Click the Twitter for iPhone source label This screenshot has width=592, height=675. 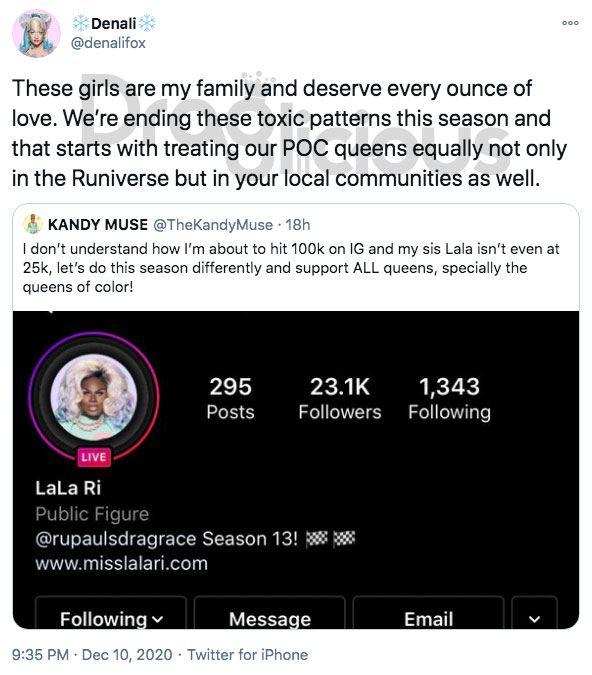tap(248, 655)
